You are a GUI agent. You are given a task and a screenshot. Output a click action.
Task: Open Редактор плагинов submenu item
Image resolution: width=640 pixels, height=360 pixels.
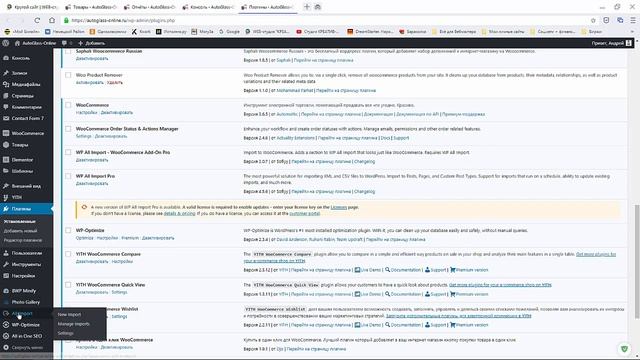coord(23,240)
